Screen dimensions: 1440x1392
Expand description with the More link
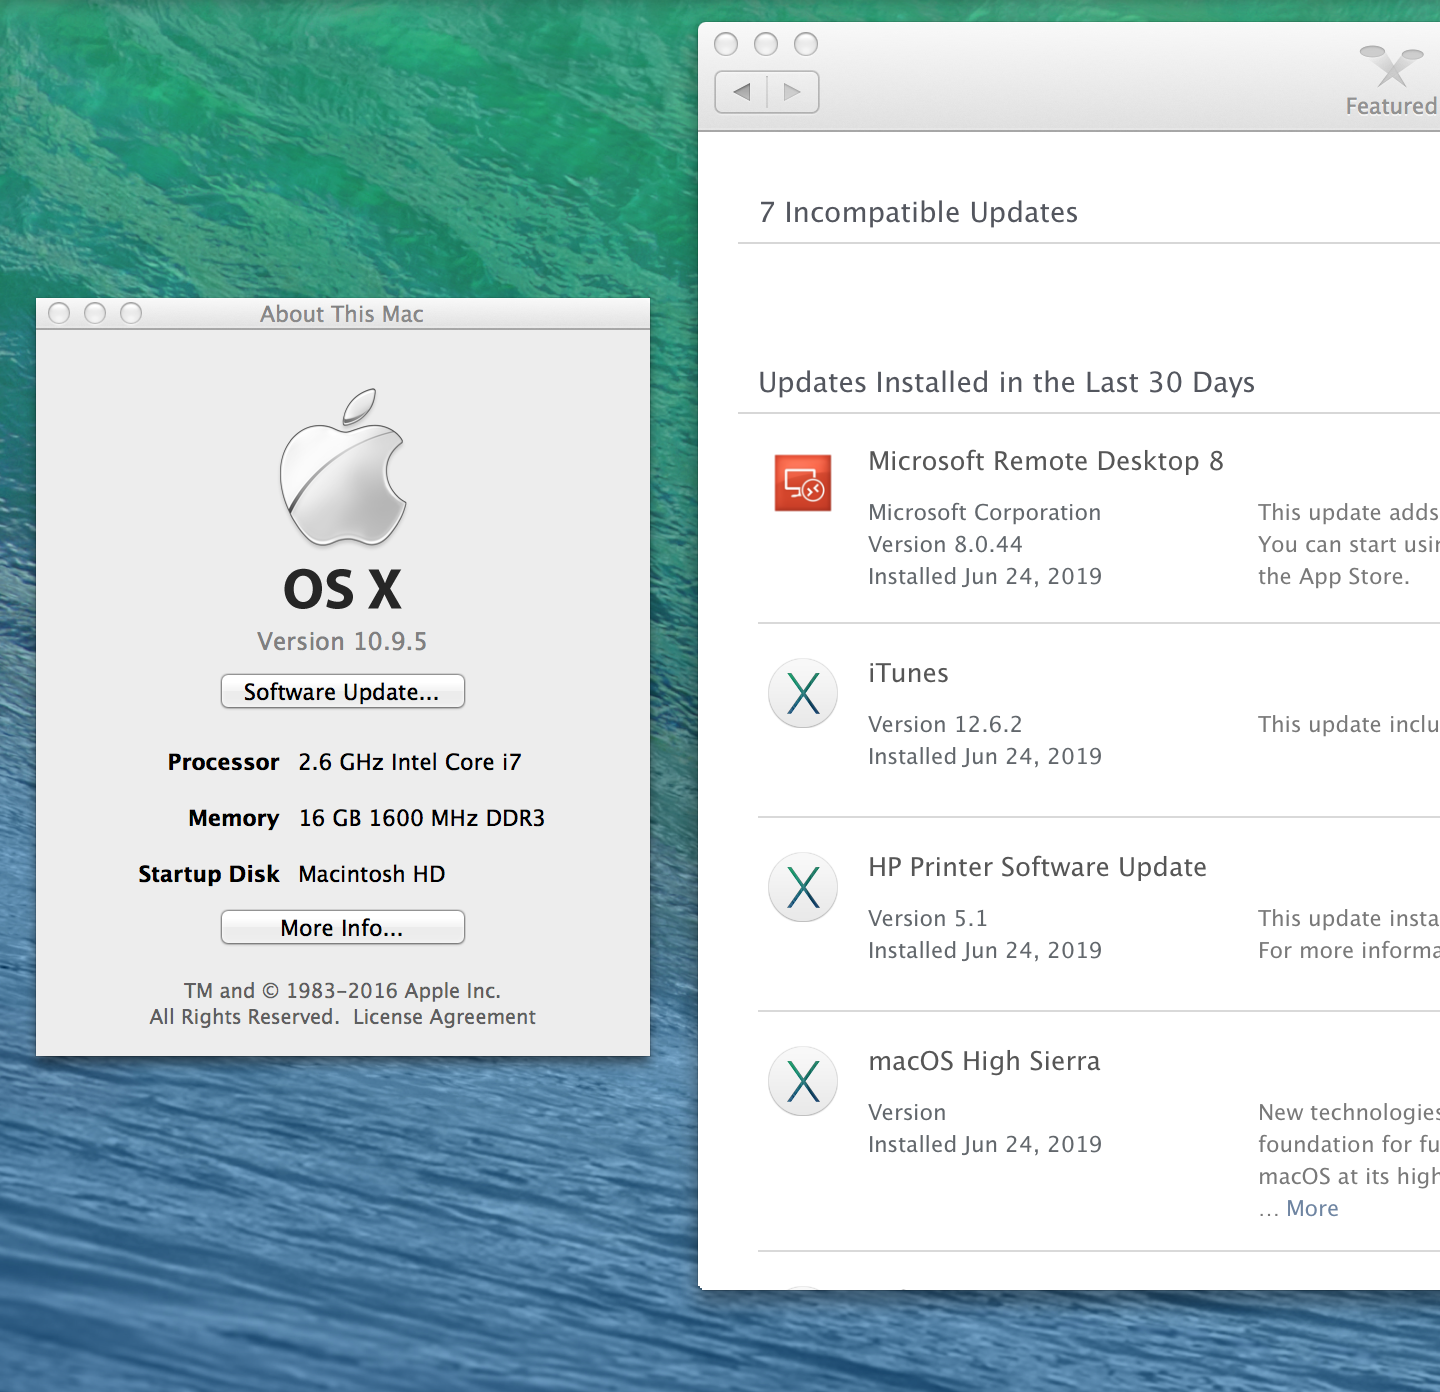pyautogui.click(x=1312, y=1208)
